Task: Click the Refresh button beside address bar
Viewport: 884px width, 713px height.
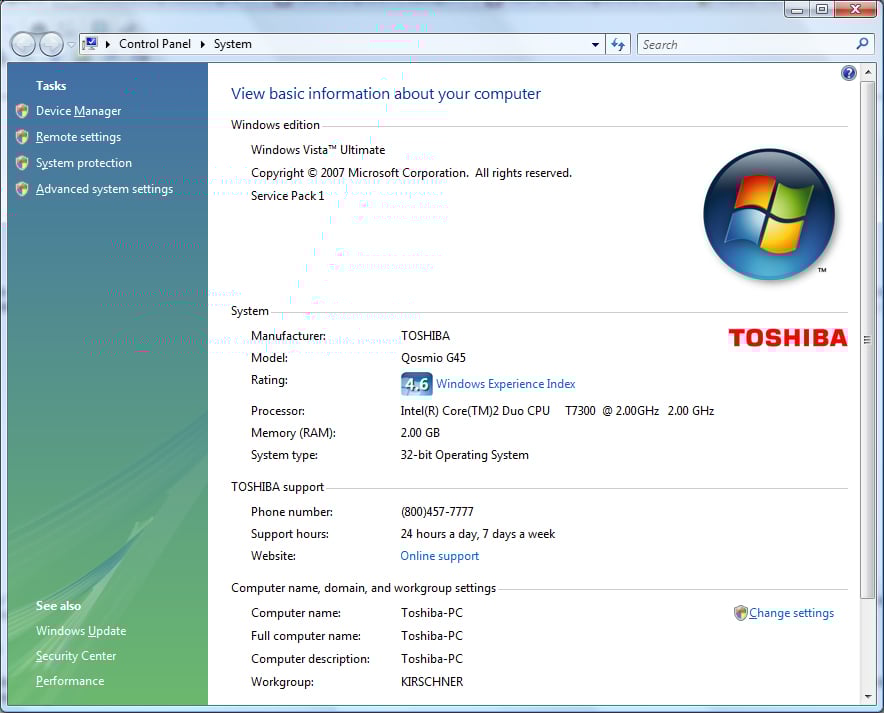Action: [618, 45]
